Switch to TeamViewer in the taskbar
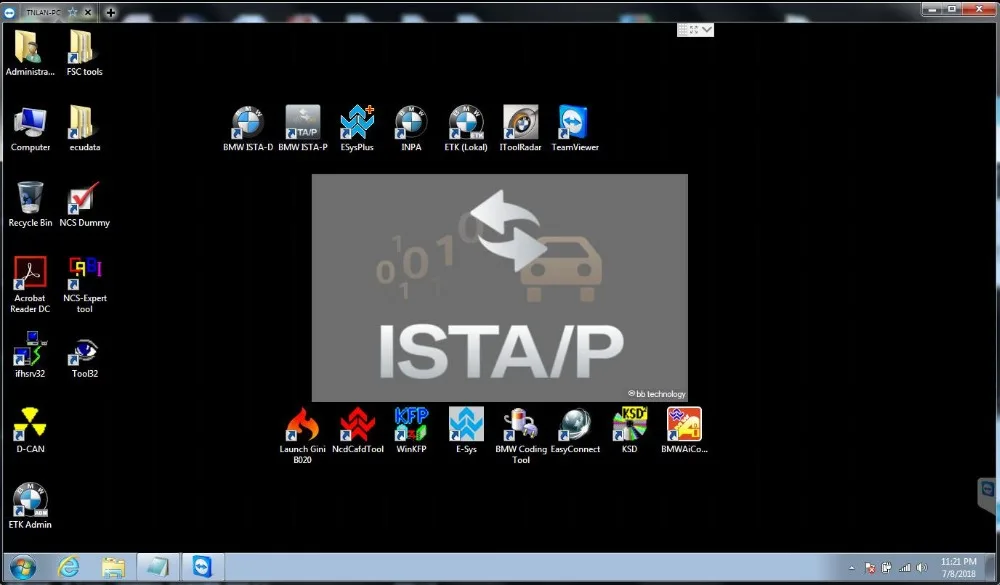This screenshot has width=1000, height=585. [203, 567]
